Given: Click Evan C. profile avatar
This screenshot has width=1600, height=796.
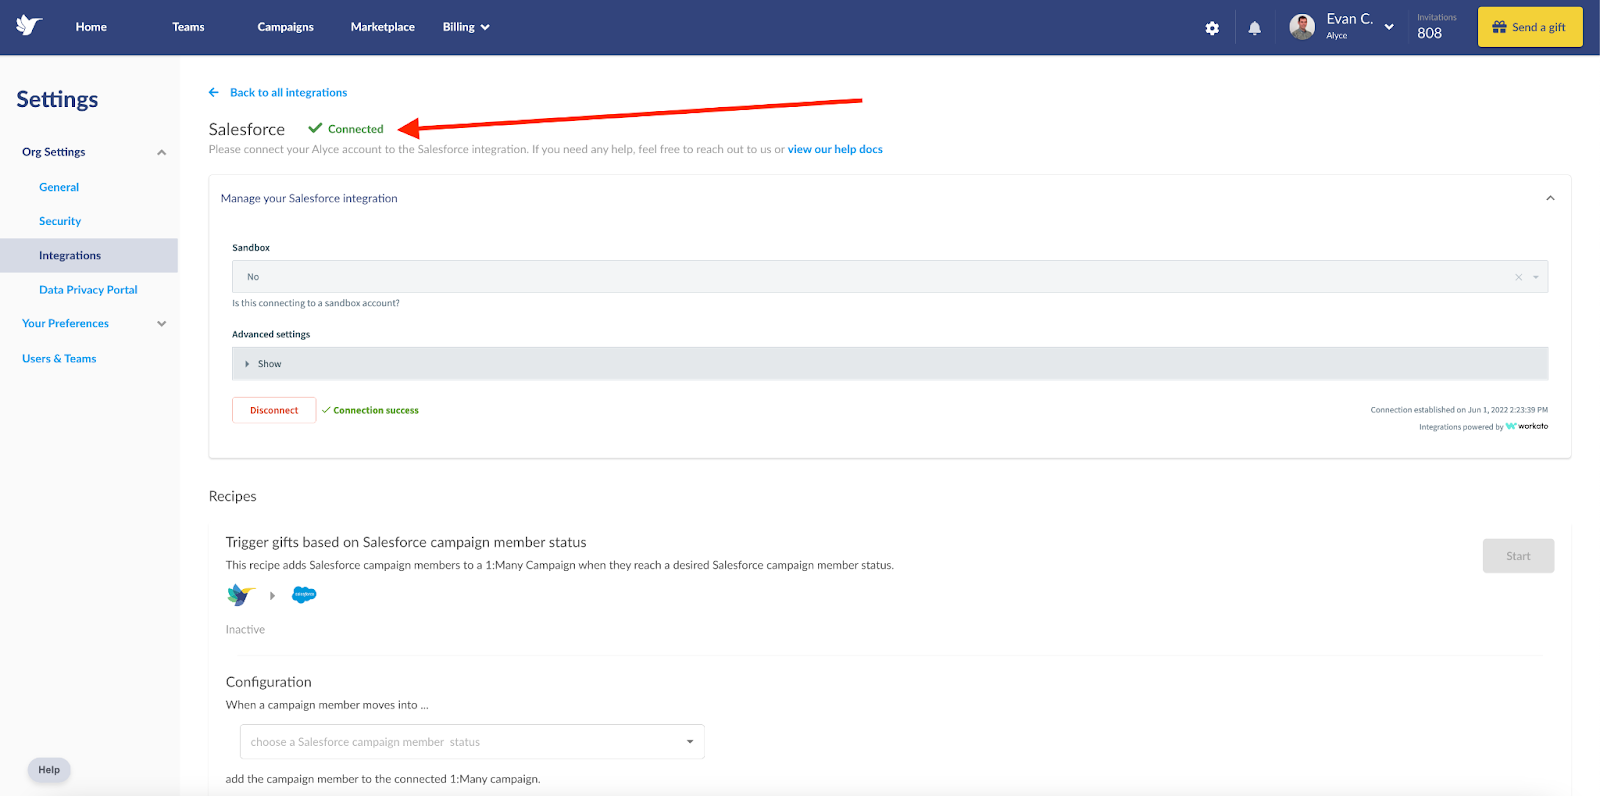Looking at the screenshot, I should pyautogui.click(x=1302, y=27).
